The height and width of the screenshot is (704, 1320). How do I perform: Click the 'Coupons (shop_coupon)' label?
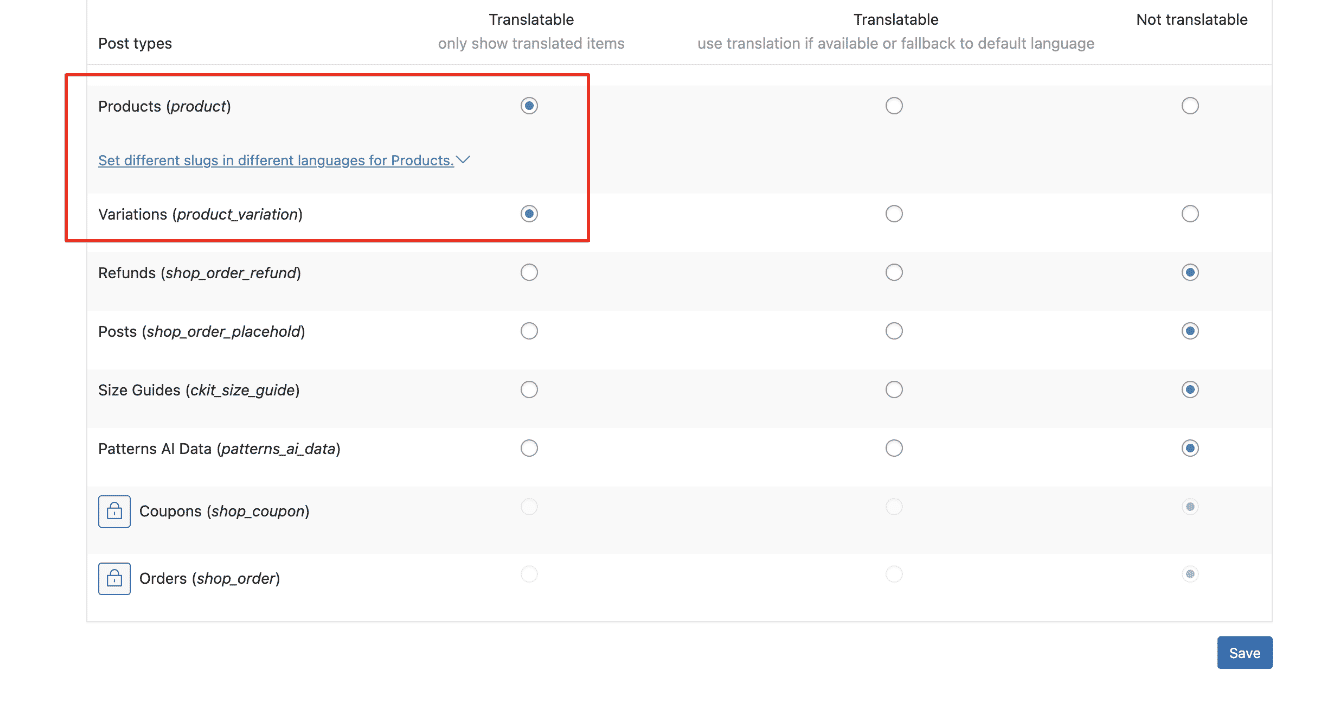point(224,511)
